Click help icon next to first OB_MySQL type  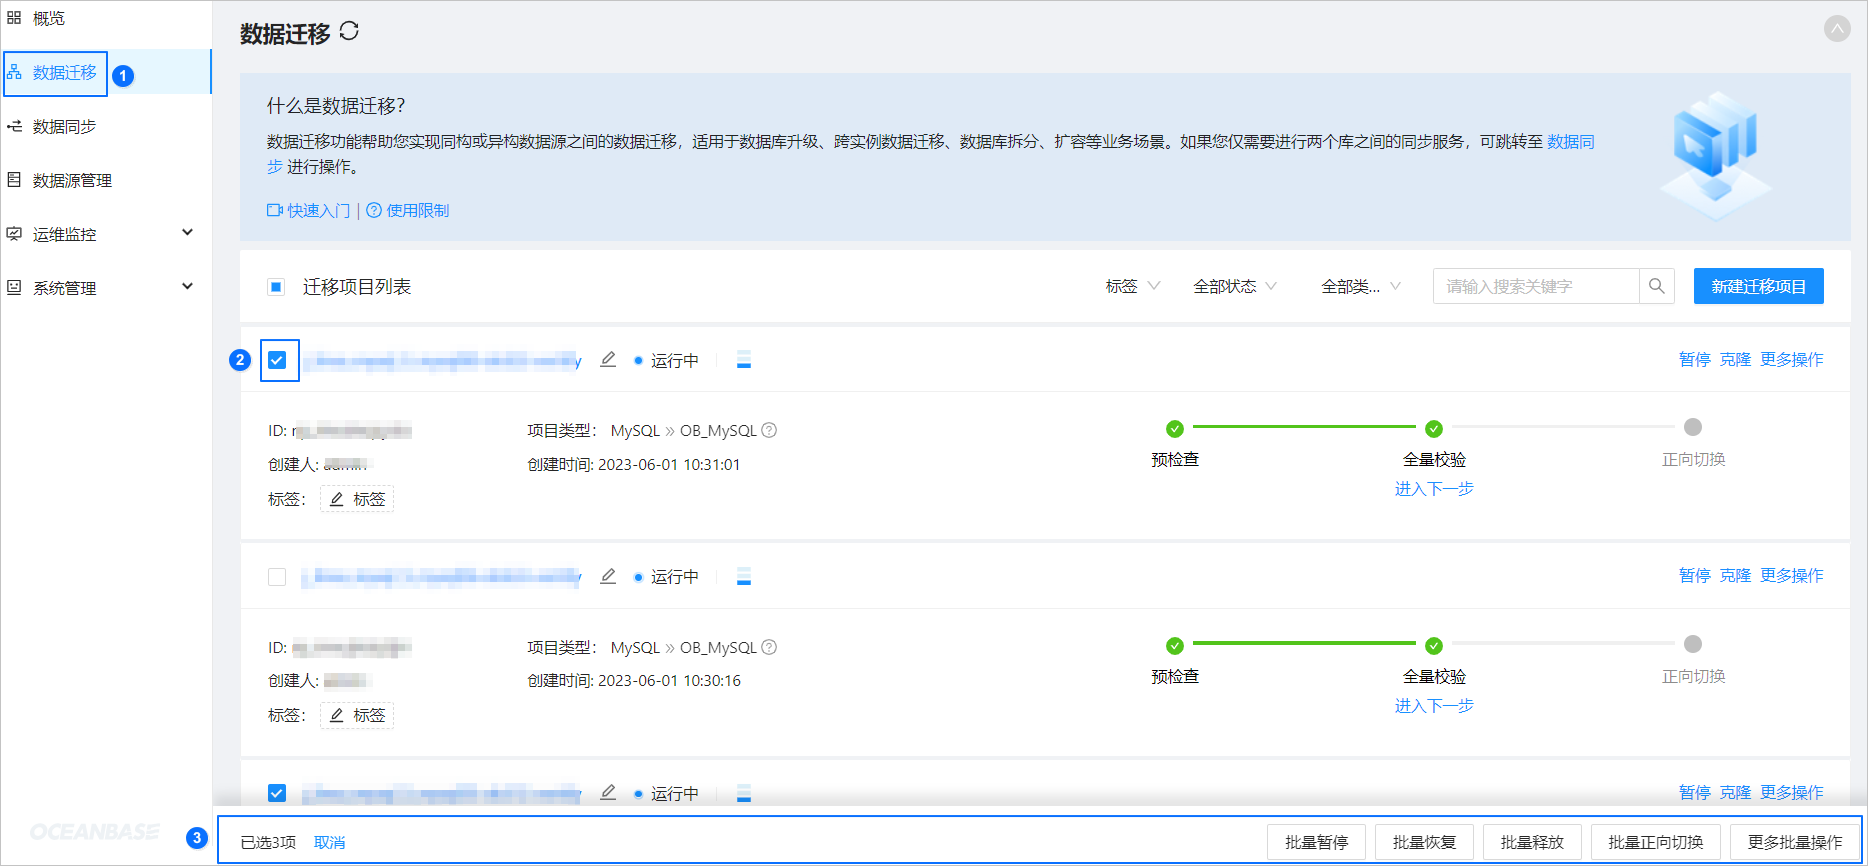coord(769,430)
